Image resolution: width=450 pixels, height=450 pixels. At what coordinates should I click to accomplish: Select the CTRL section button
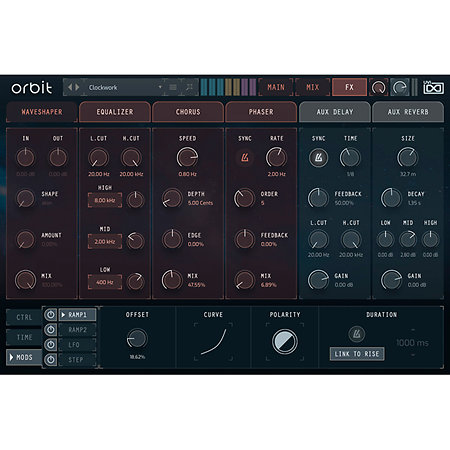(x=24, y=317)
